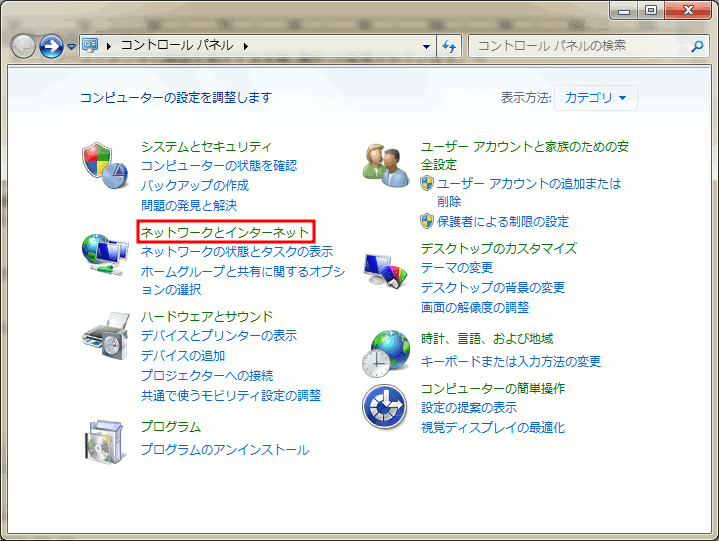719x541 pixels.
Task: Open recent pages dropdown next to navigation arrows
Action: tap(71, 47)
